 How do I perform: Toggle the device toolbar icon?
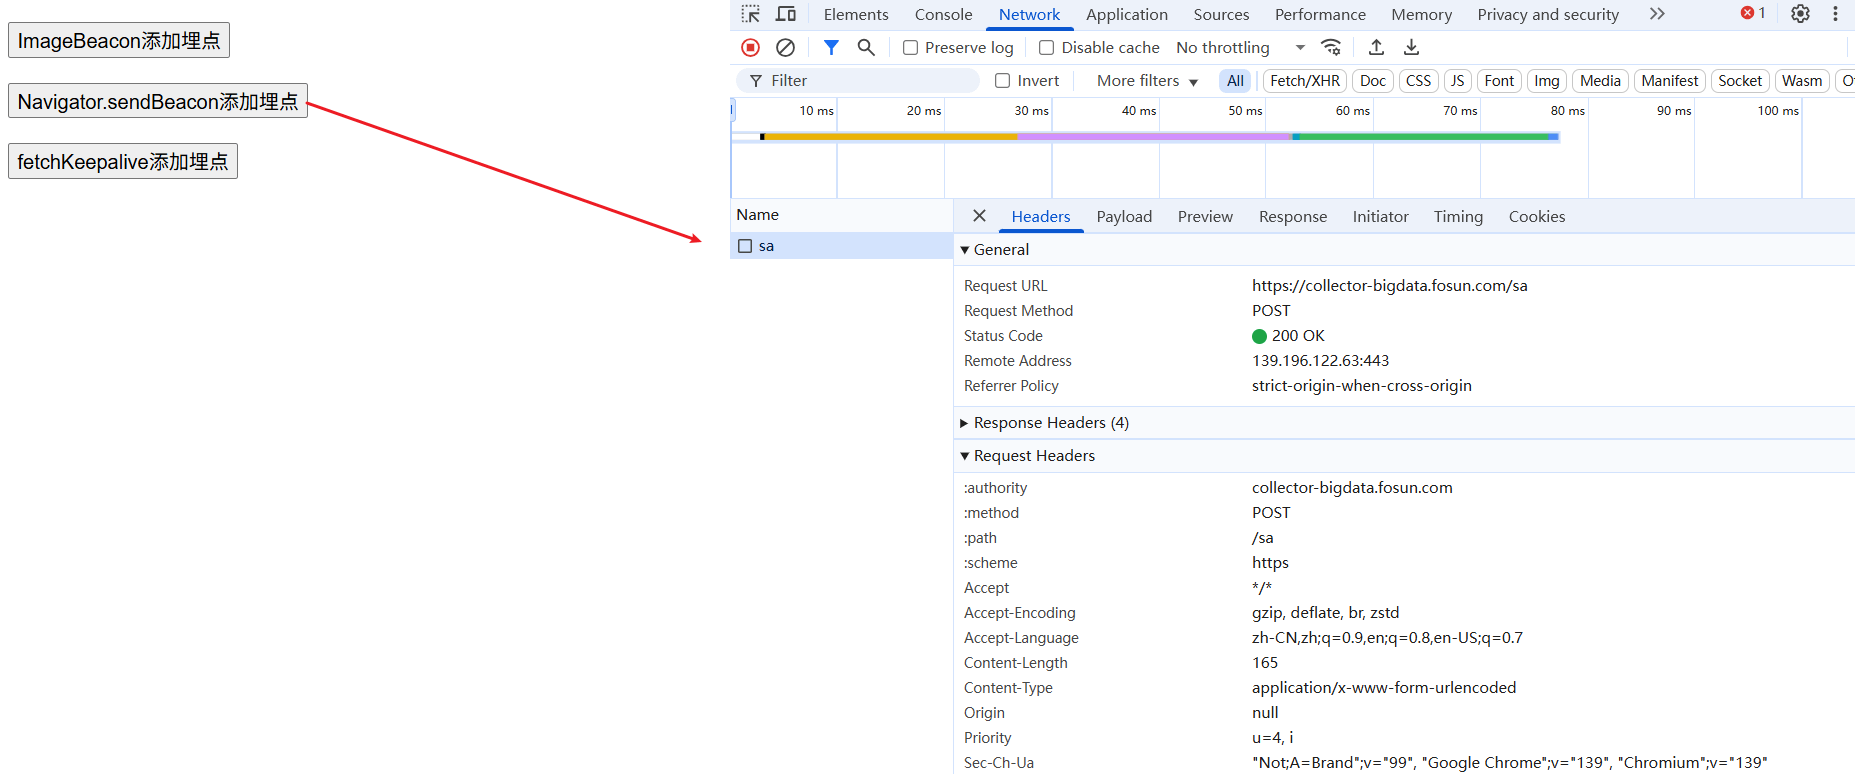click(x=786, y=14)
